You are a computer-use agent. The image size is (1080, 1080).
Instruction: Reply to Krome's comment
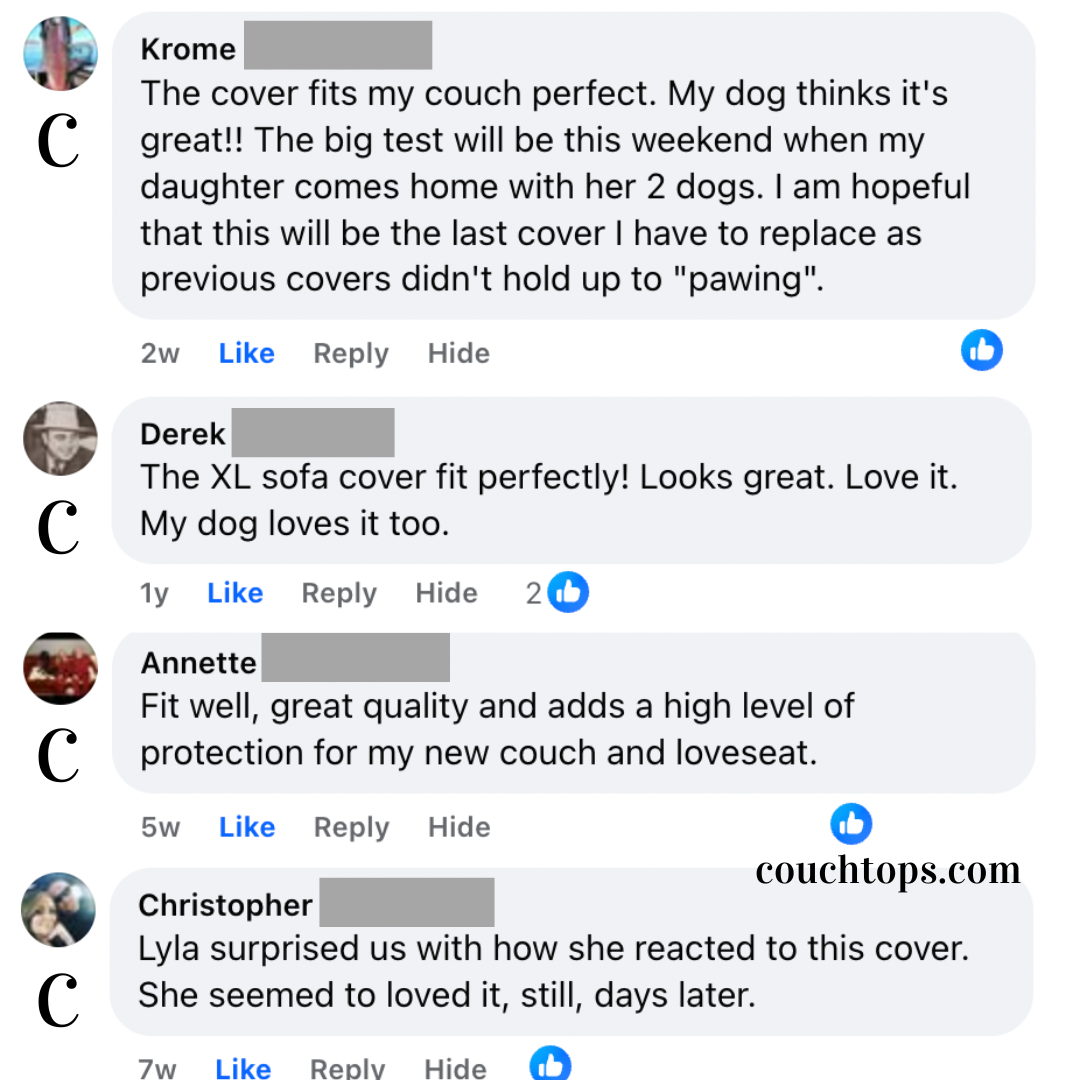click(x=351, y=353)
